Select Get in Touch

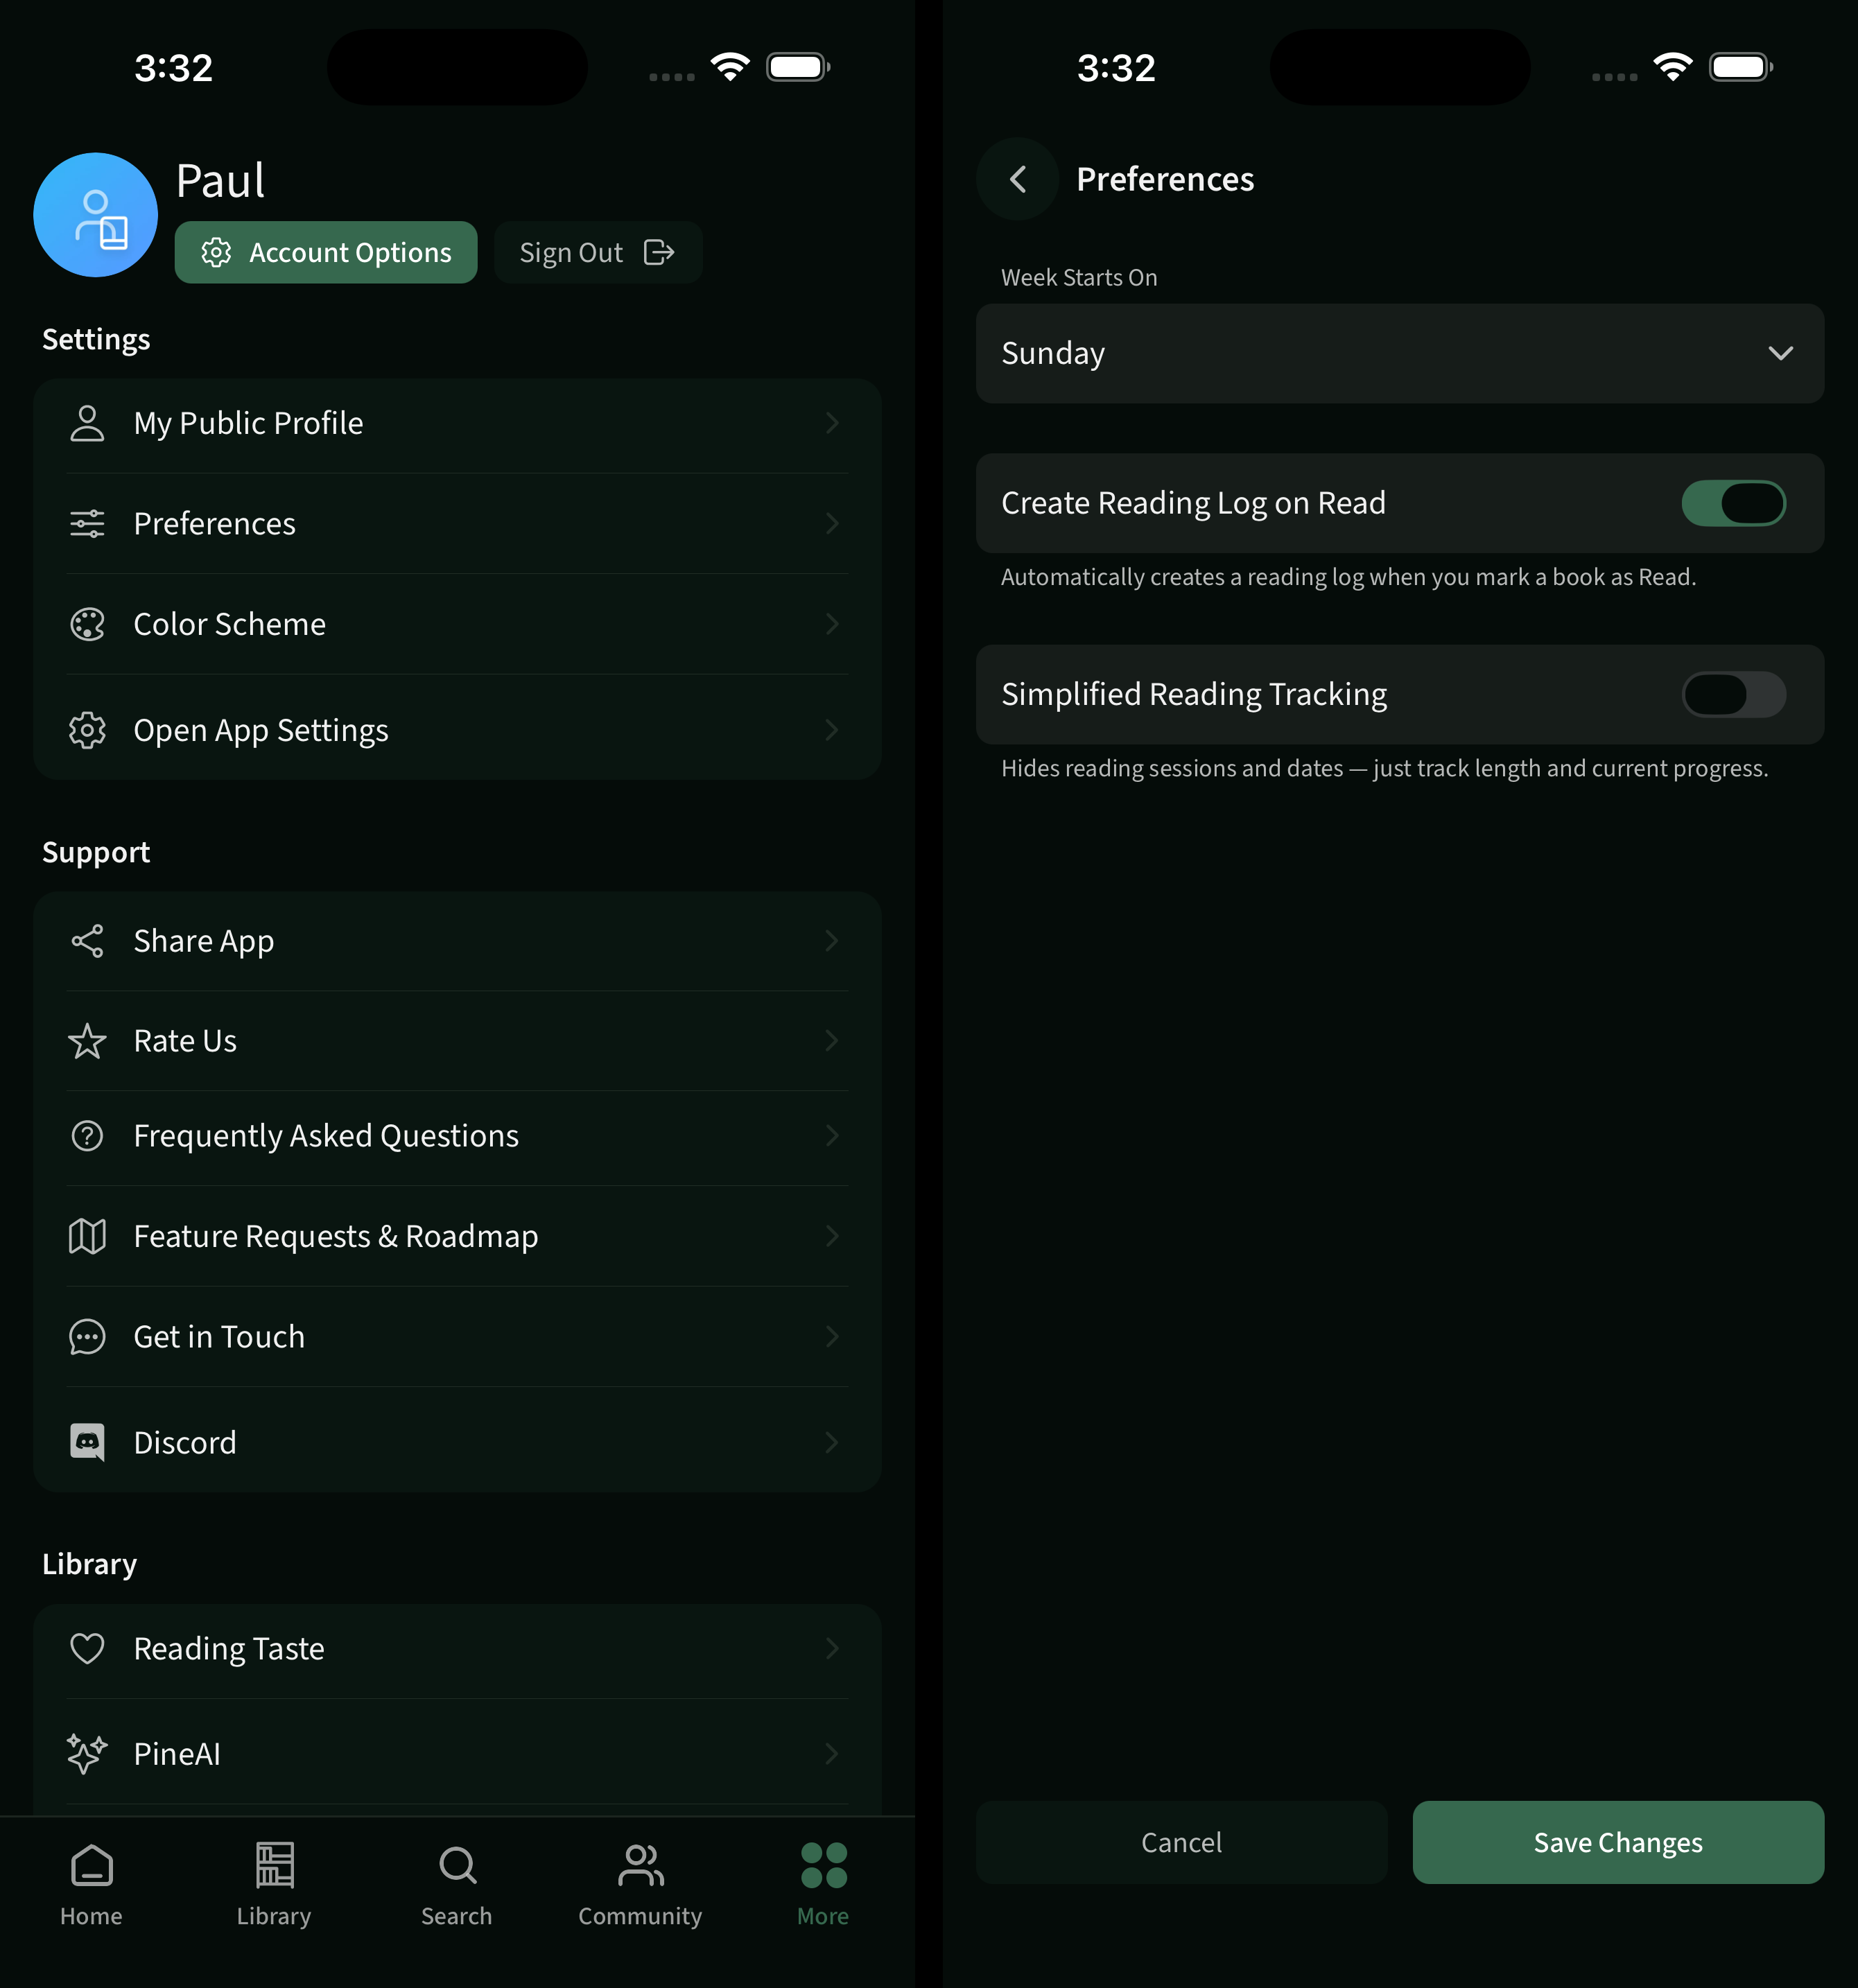[x=457, y=1336]
